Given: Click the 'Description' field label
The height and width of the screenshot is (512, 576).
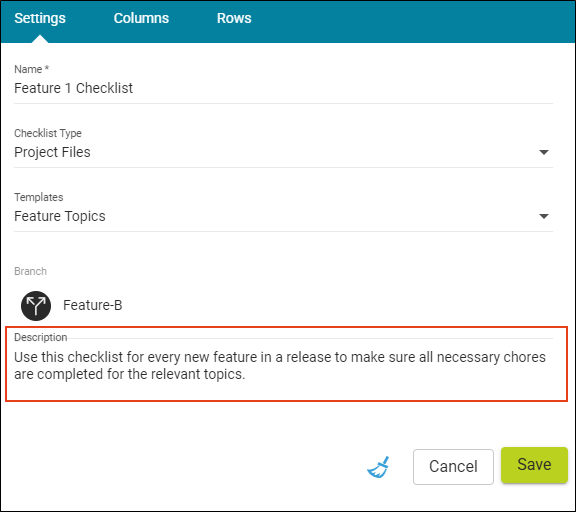Looking at the screenshot, I should (40, 337).
